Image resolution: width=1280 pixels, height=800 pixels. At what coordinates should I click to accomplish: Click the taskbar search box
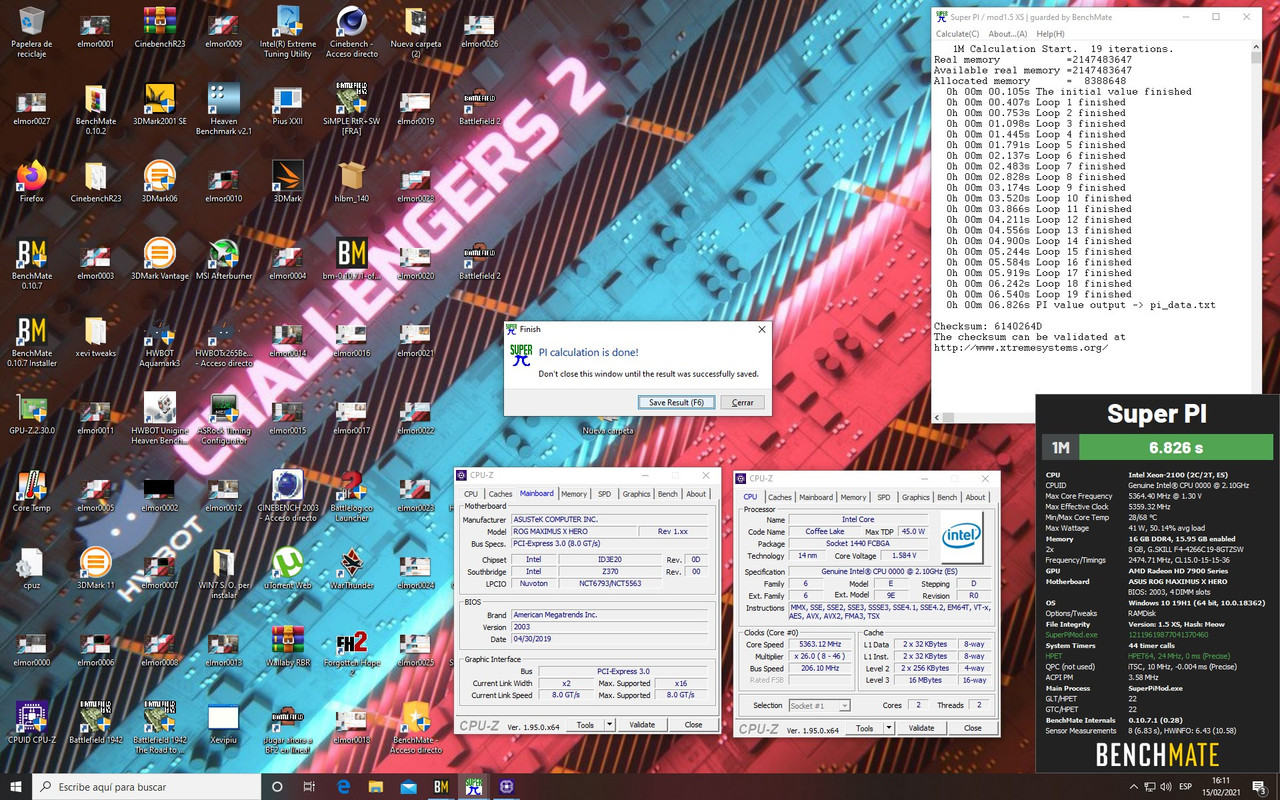pos(146,787)
